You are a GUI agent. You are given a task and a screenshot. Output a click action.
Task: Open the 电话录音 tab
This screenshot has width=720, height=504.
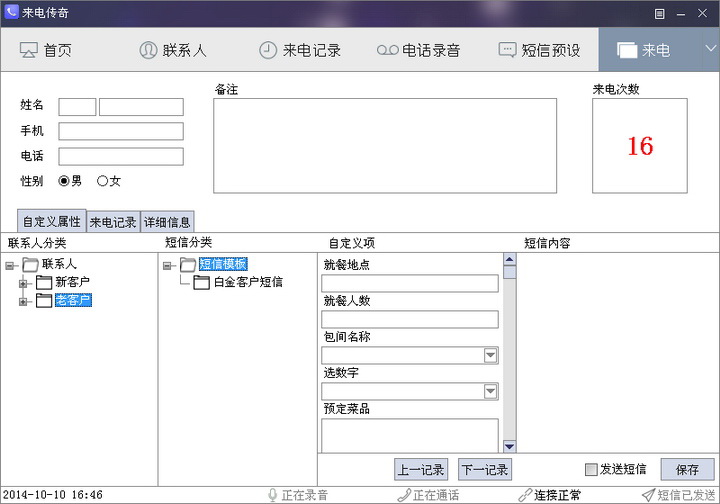point(418,50)
